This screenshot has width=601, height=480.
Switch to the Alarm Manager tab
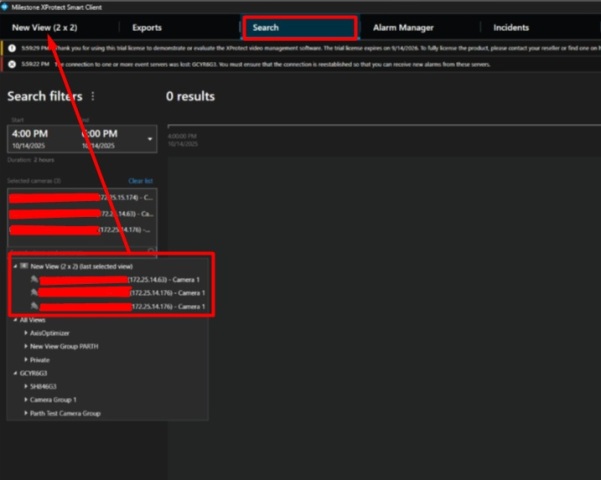pos(402,28)
